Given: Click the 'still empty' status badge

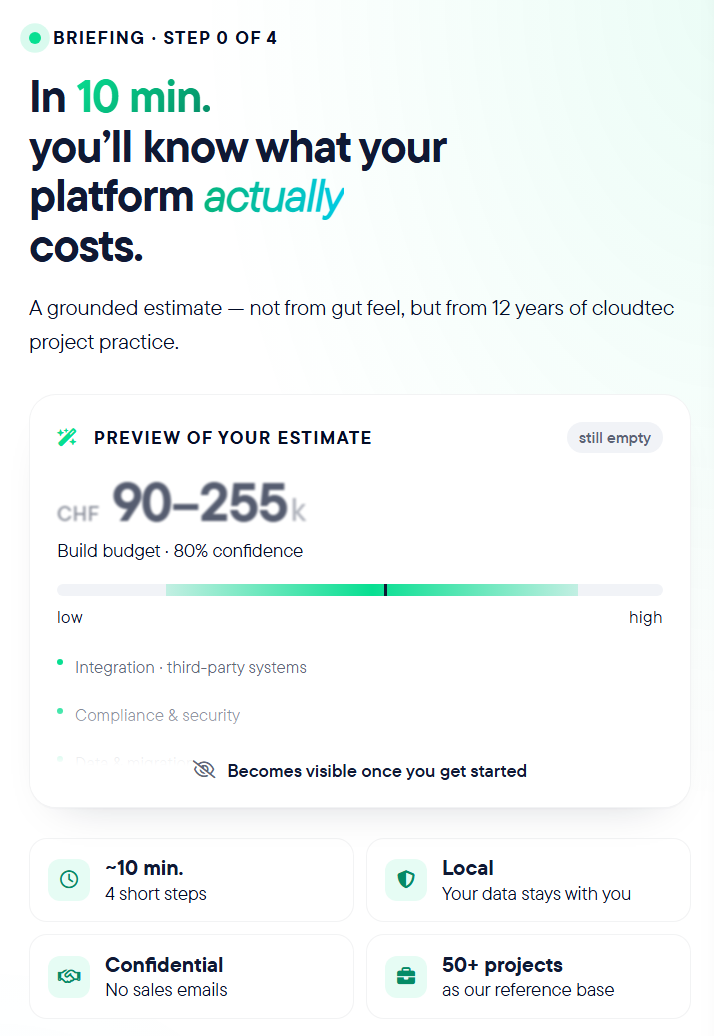Looking at the screenshot, I should pos(615,438).
